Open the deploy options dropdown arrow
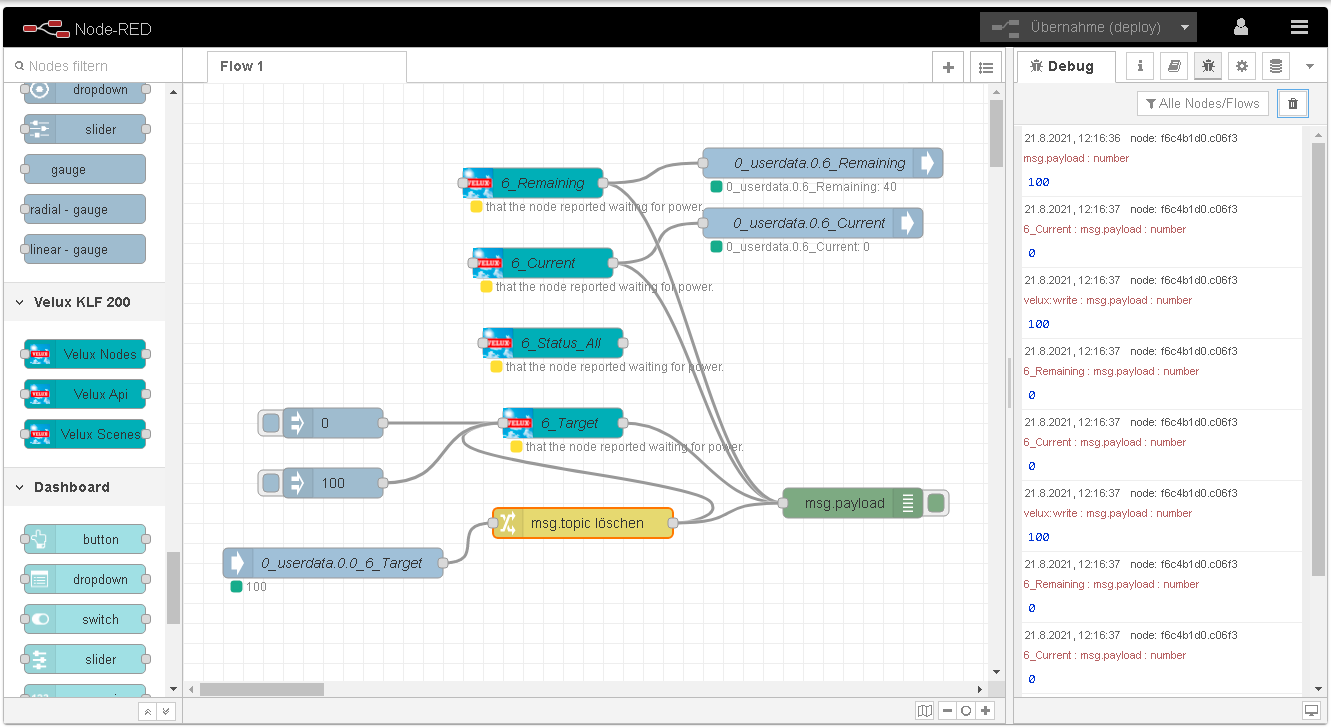 tap(1185, 27)
